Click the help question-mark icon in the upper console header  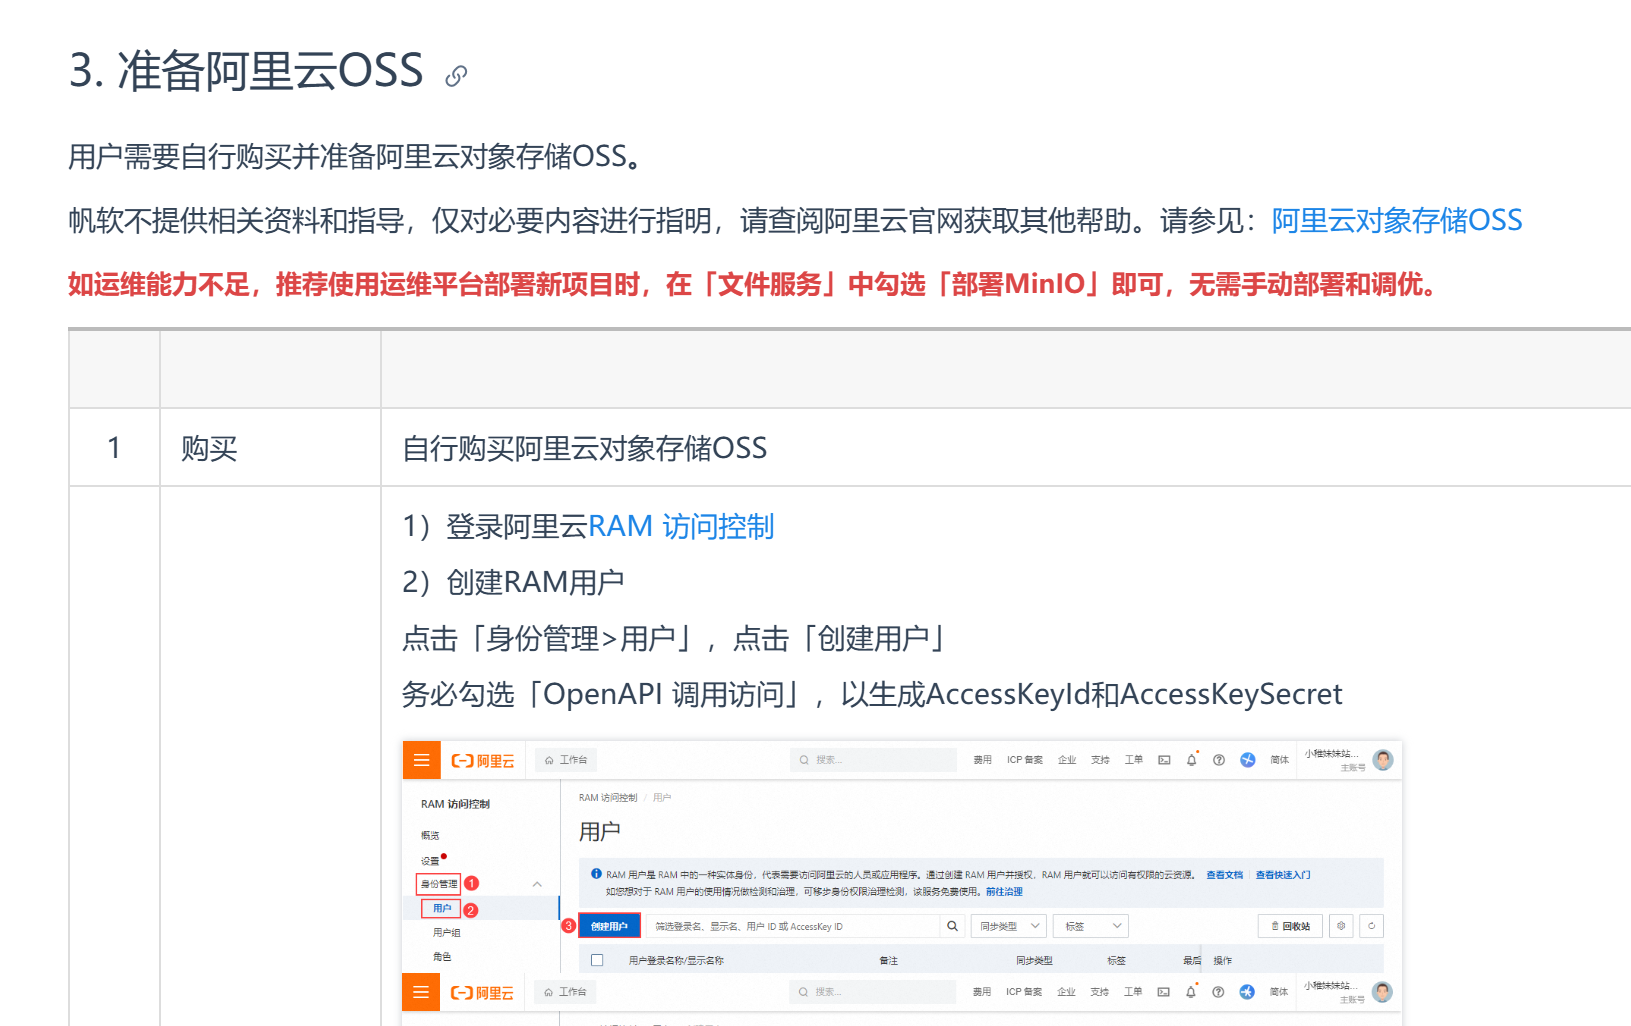pos(1219,760)
